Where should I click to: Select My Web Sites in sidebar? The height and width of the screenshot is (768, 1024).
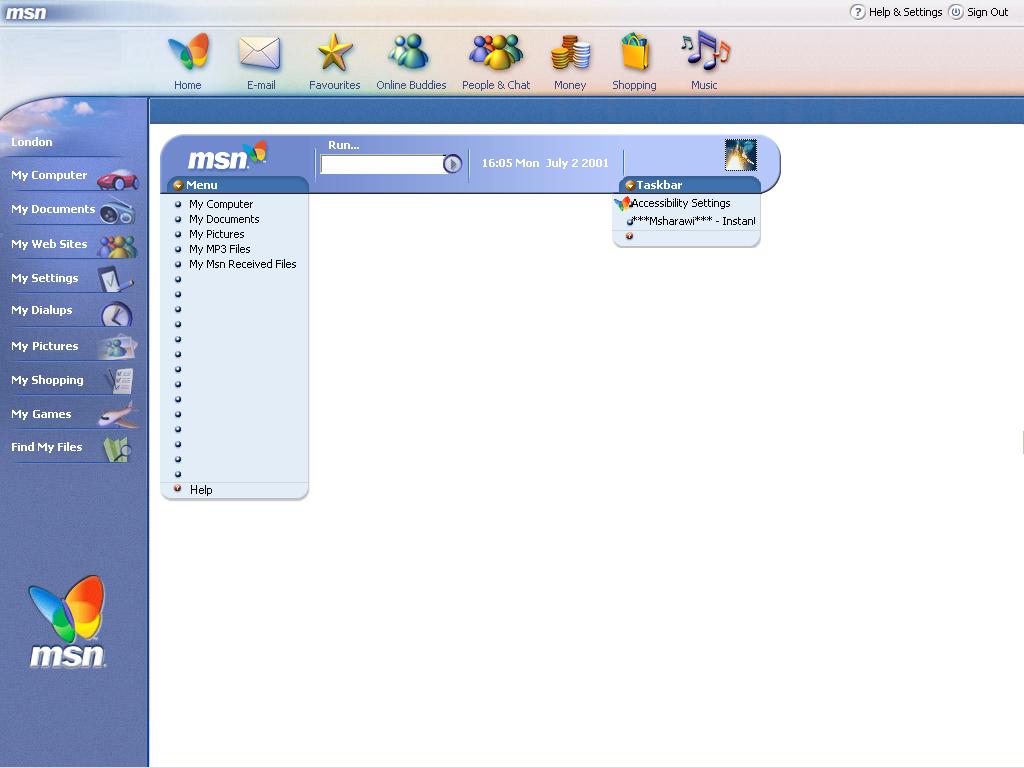49,244
